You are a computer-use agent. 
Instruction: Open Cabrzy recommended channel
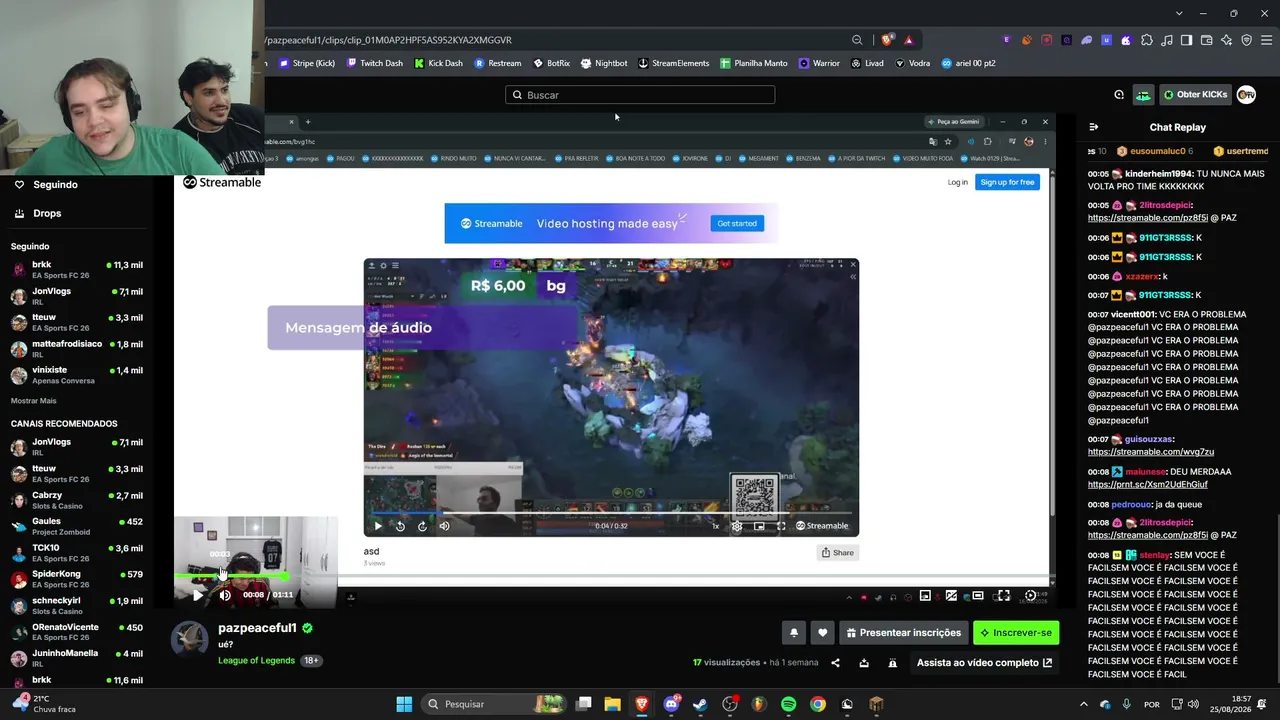click(x=76, y=500)
